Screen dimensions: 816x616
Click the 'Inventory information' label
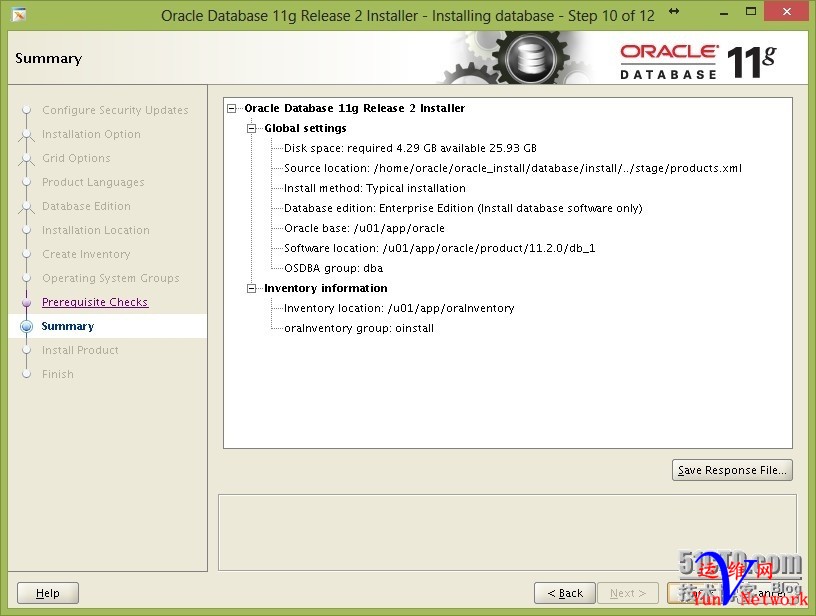click(x=326, y=288)
